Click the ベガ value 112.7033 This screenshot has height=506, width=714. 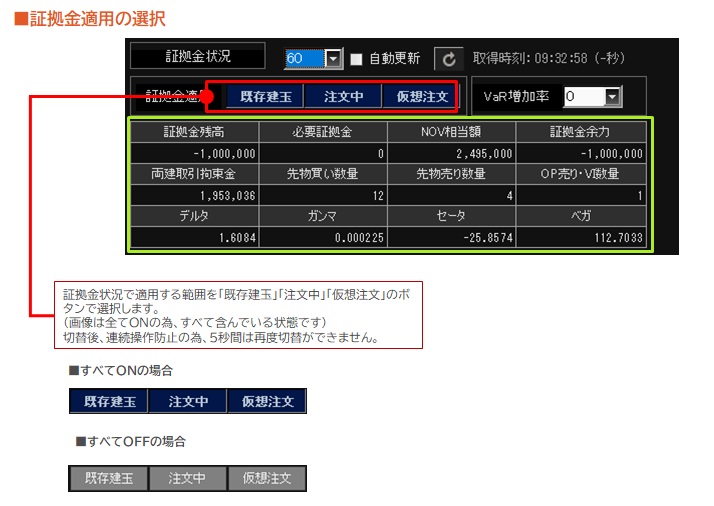(581, 237)
